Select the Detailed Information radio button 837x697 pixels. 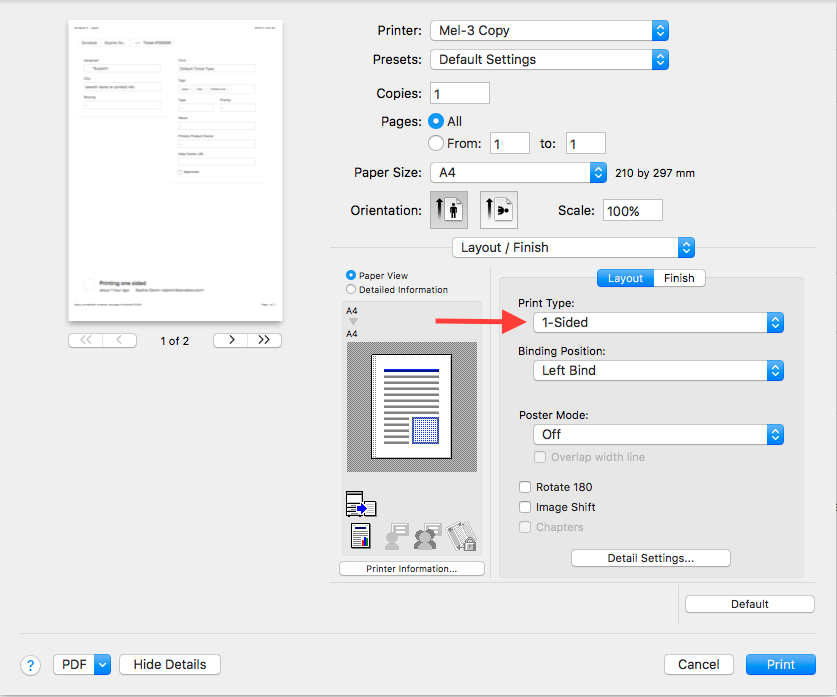pos(351,290)
